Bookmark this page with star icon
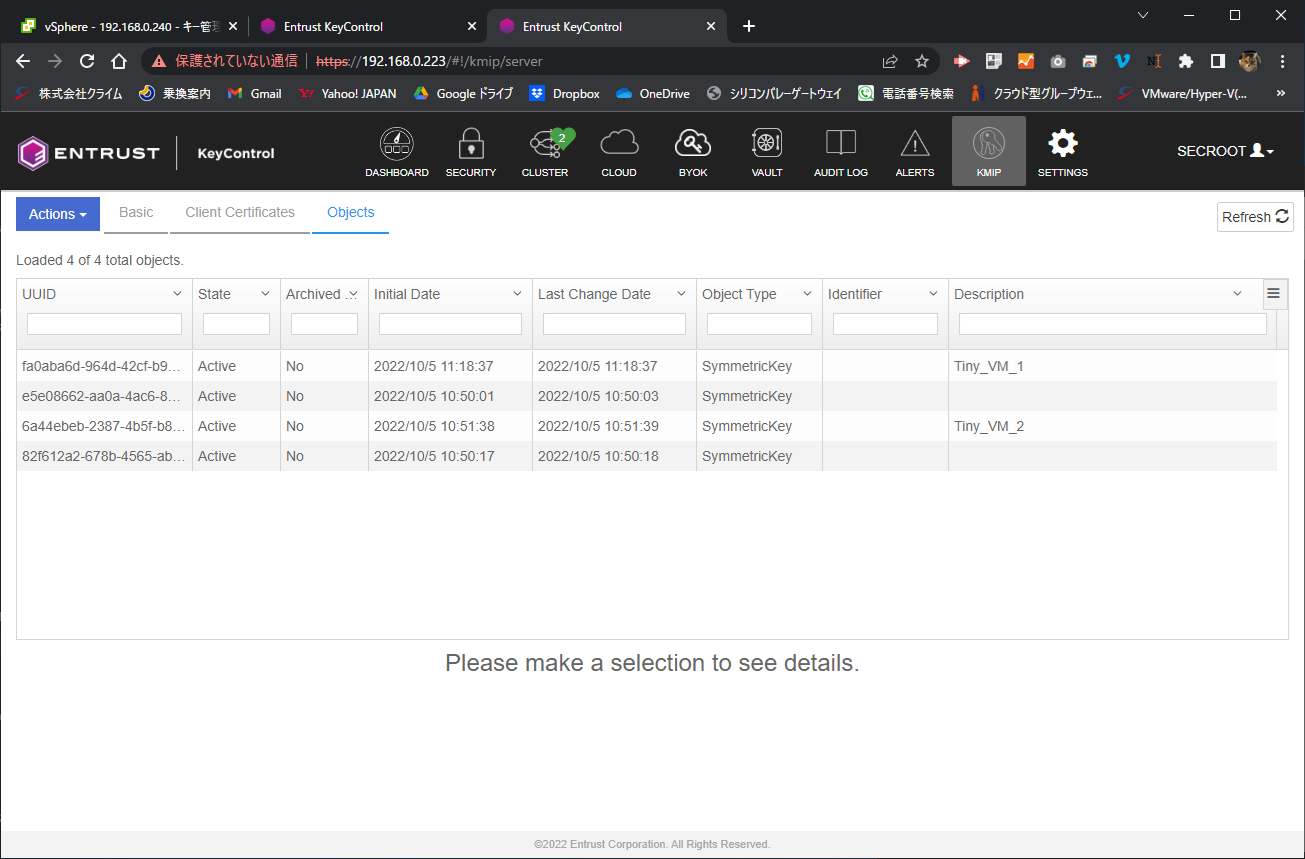1305x859 pixels. (x=922, y=61)
